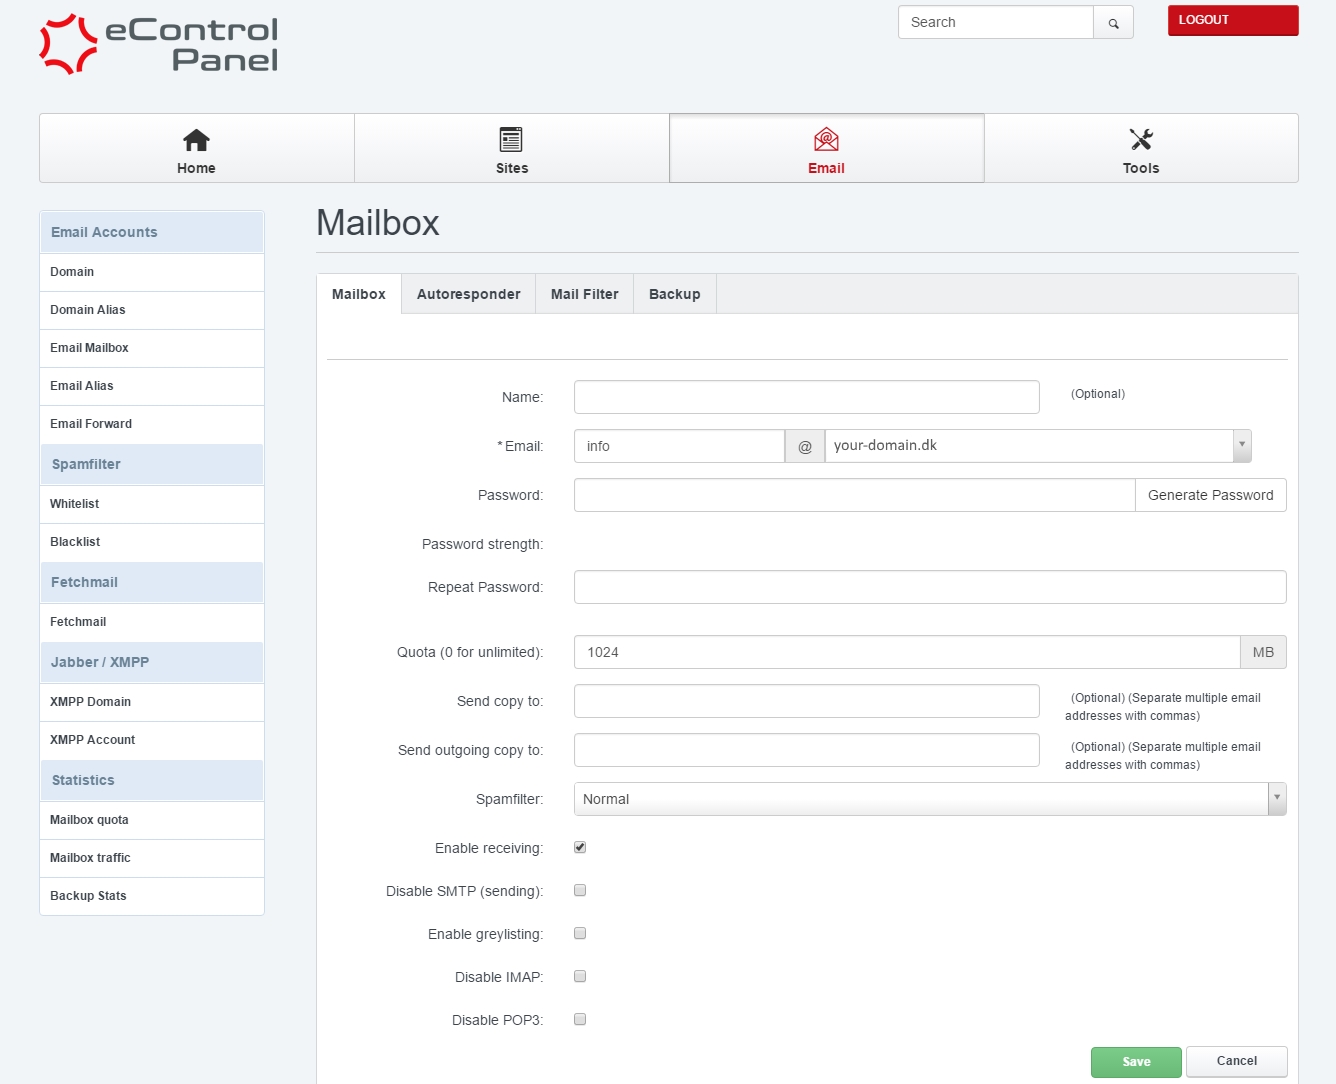Save the mailbox settings
This screenshot has height=1084, width=1336.
[1136, 1062]
